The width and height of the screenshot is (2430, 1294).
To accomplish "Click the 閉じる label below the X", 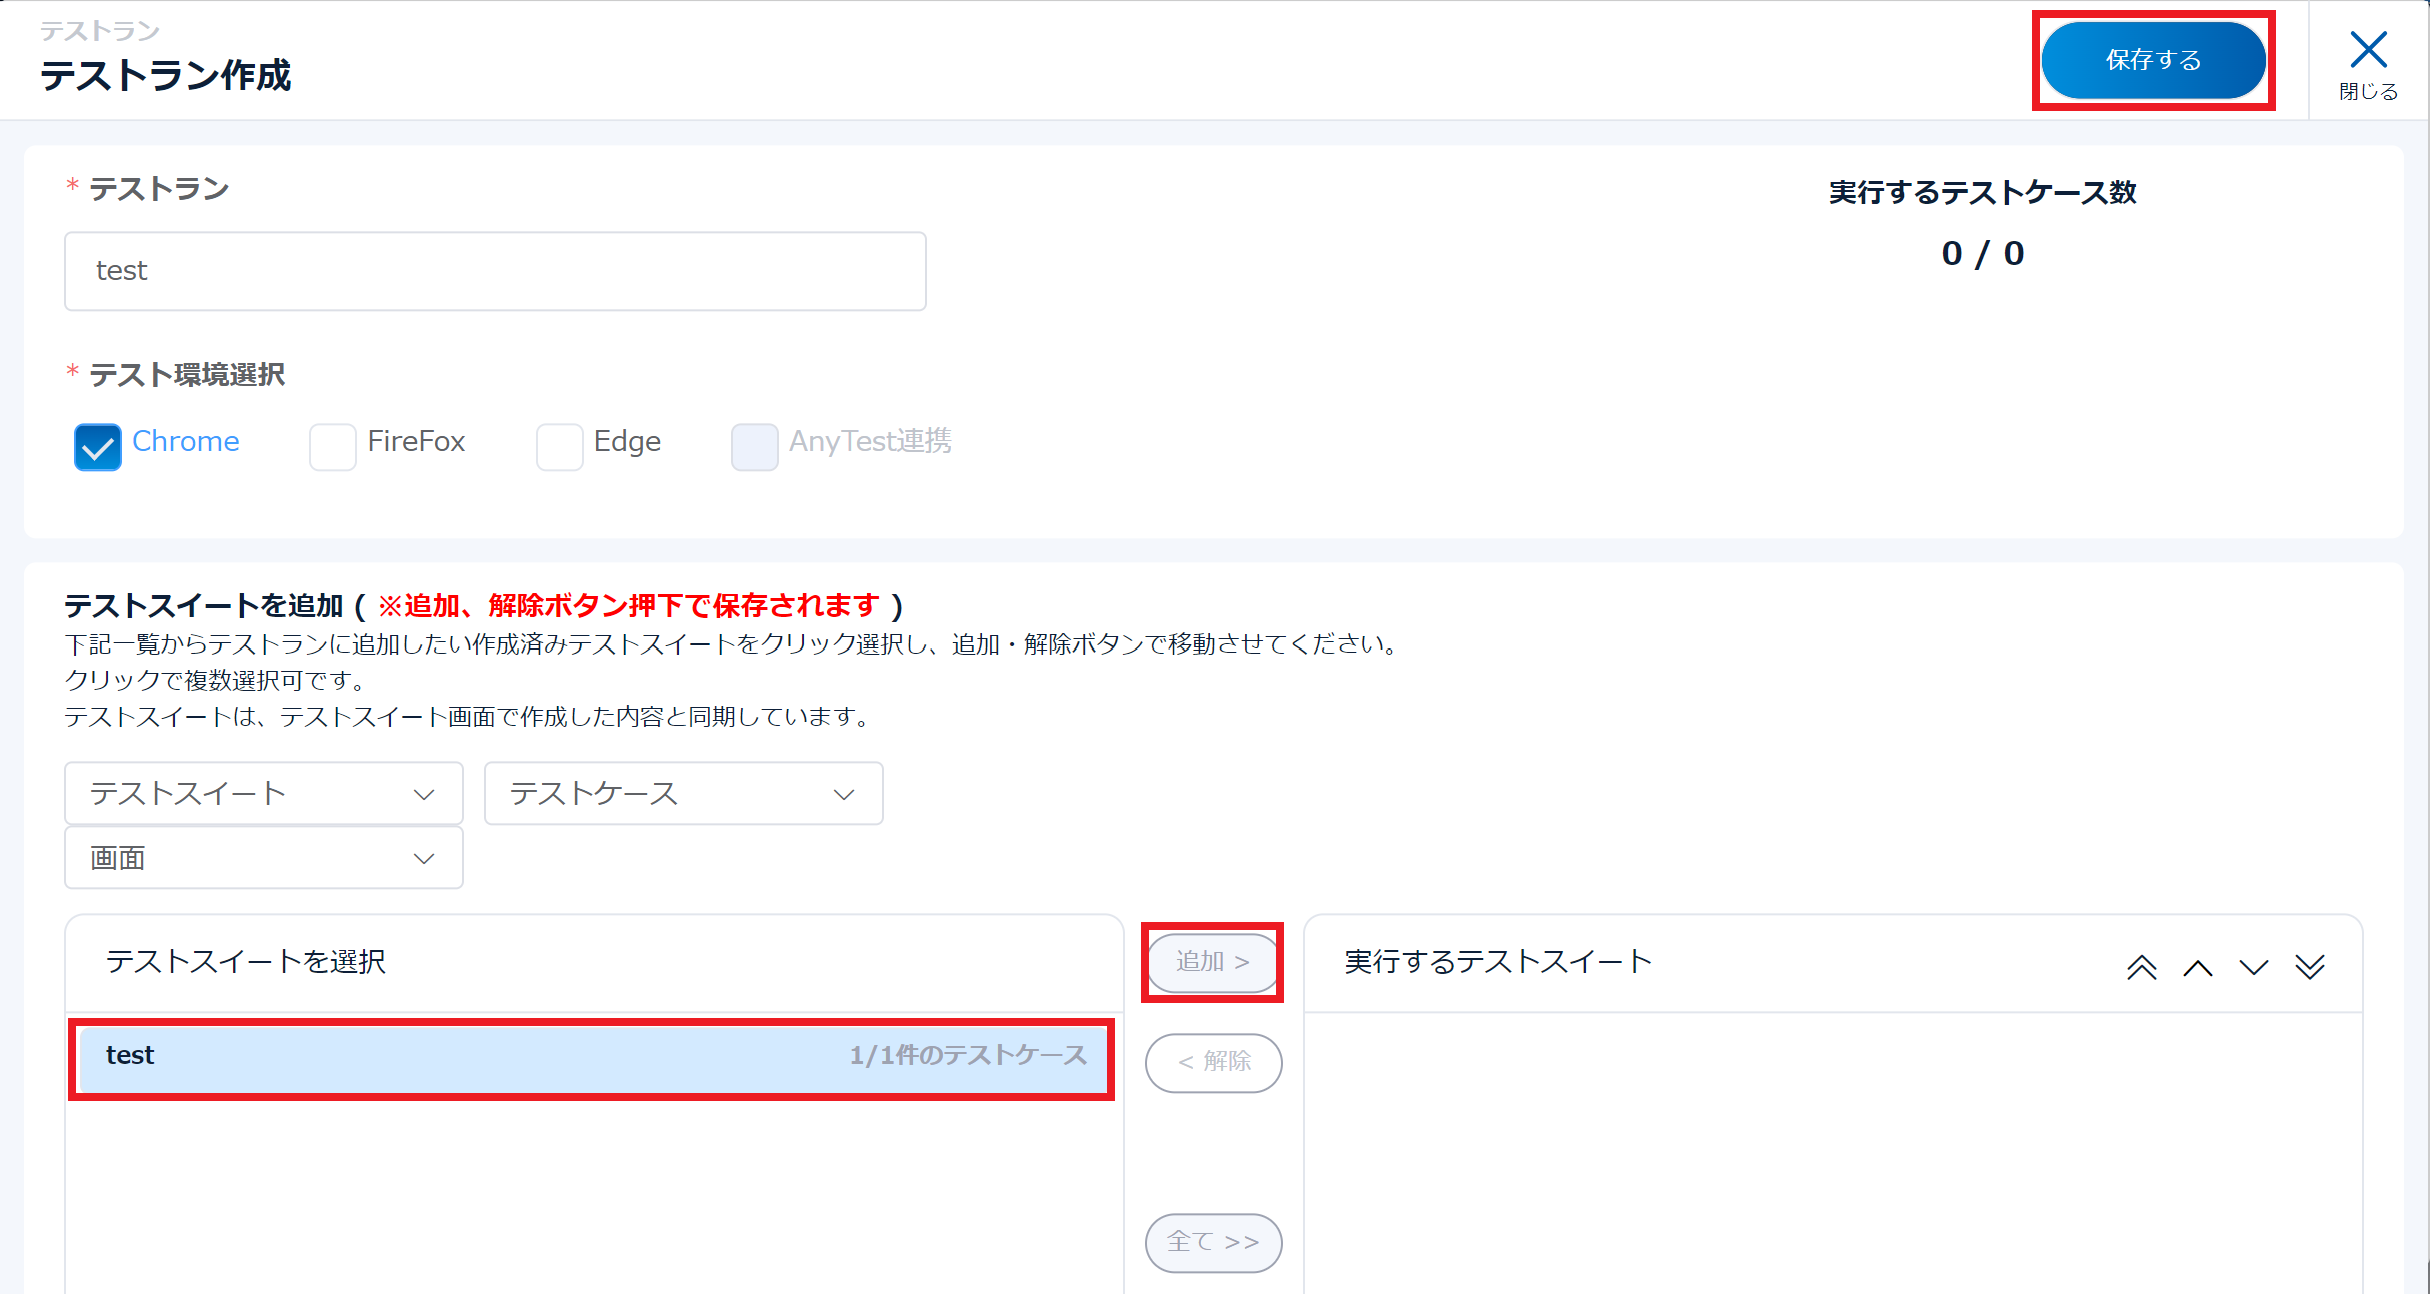I will coord(2368,91).
